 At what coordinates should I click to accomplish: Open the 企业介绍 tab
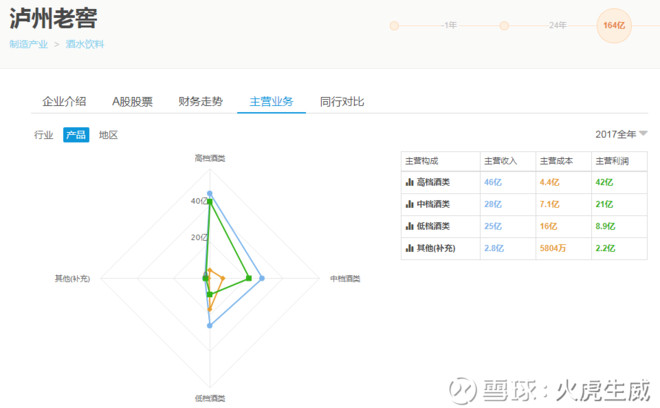pos(64,101)
